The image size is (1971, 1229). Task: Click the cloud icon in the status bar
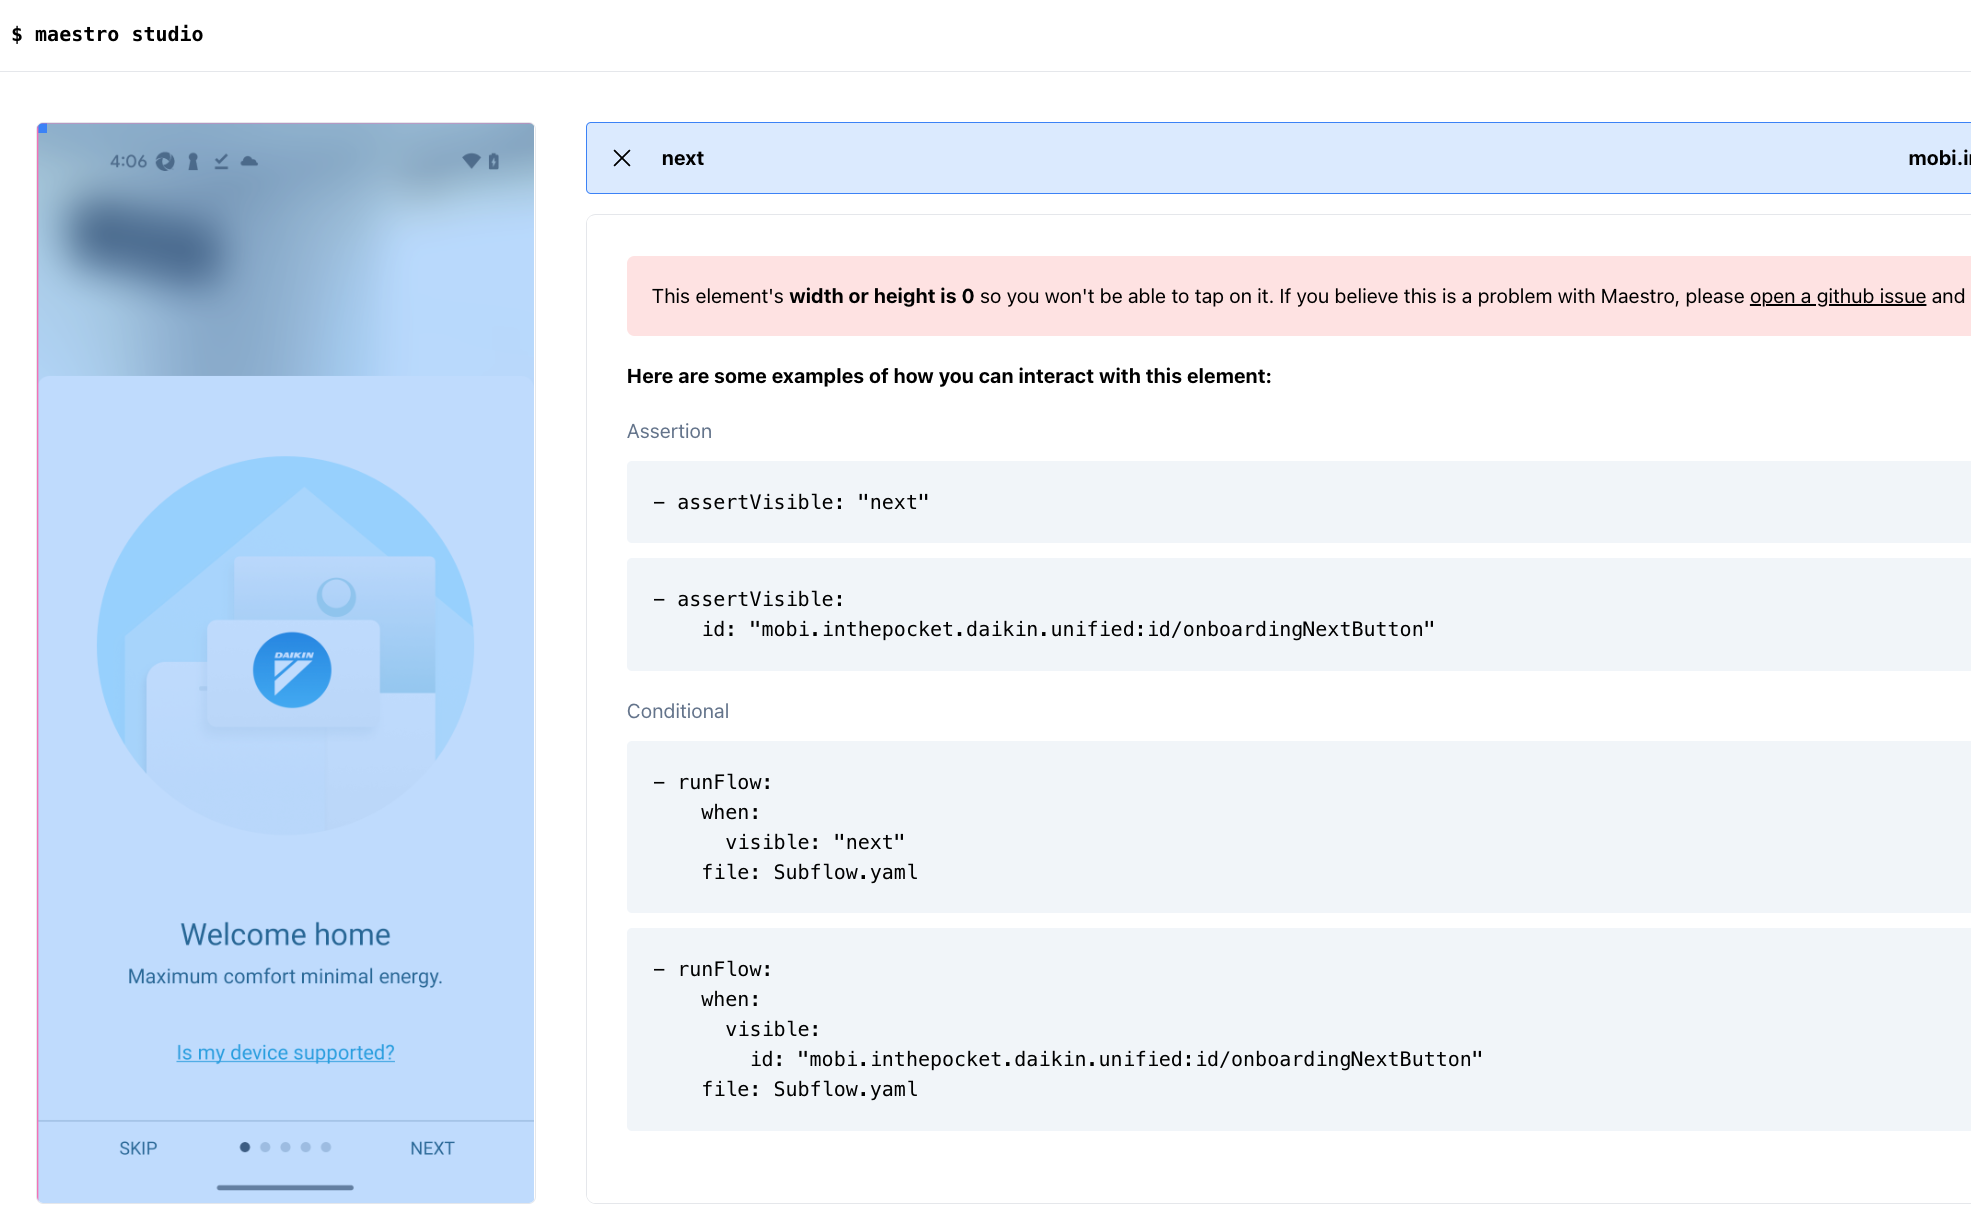250,161
